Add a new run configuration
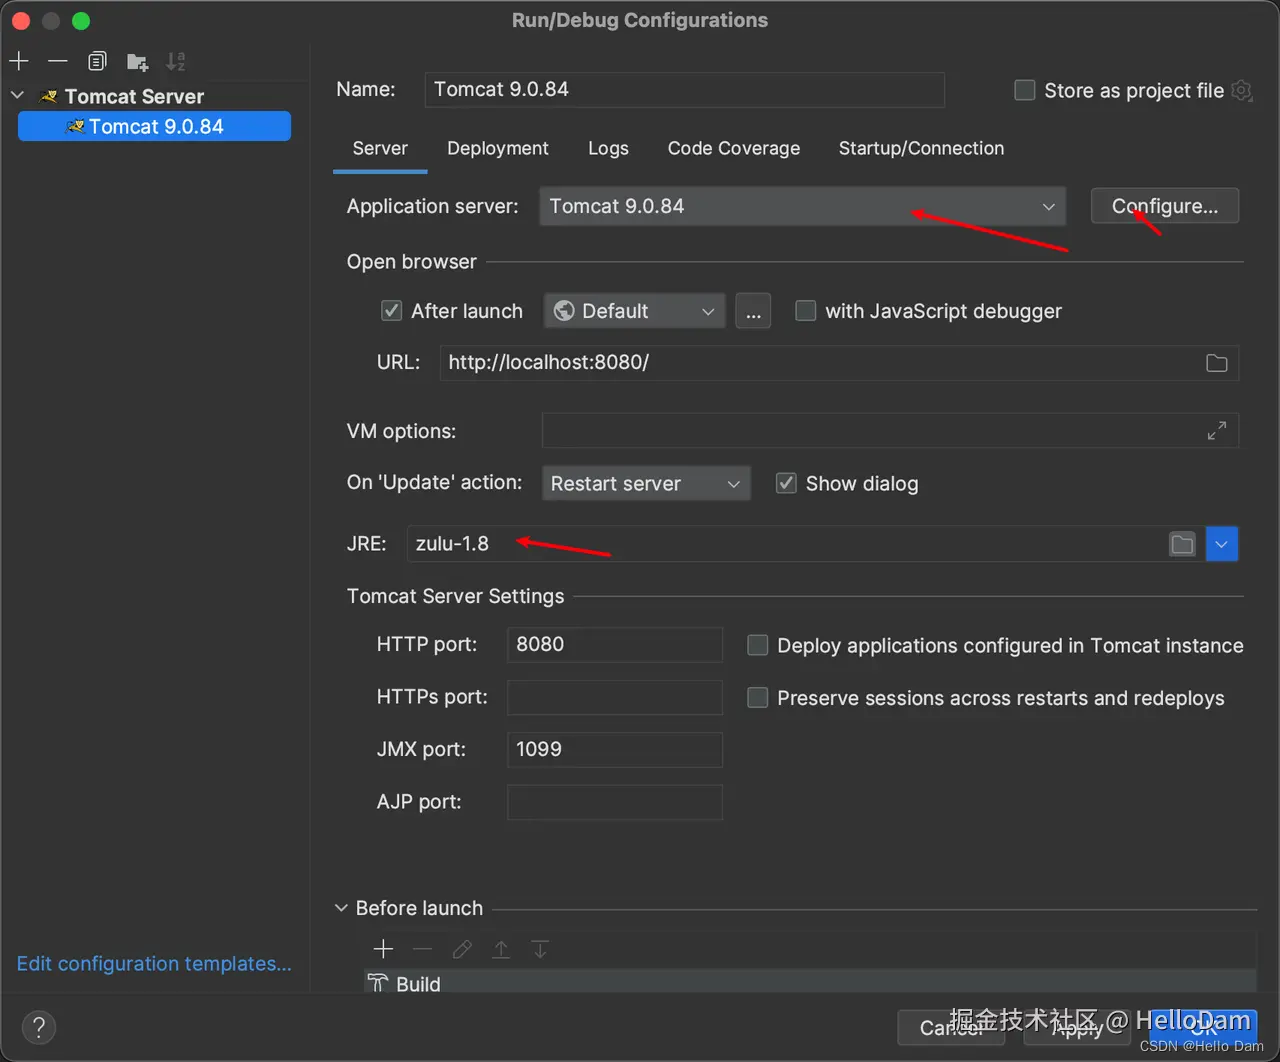The image size is (1280, 1062). (x=19, y=61)
